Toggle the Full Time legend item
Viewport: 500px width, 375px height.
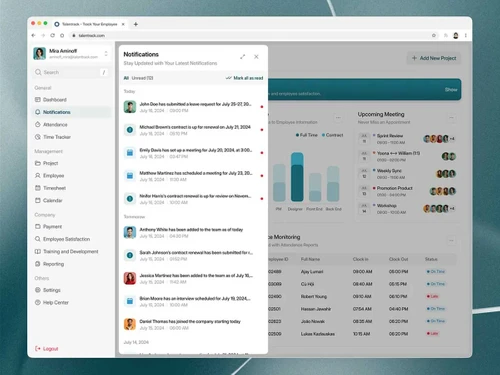pos(307,135)
